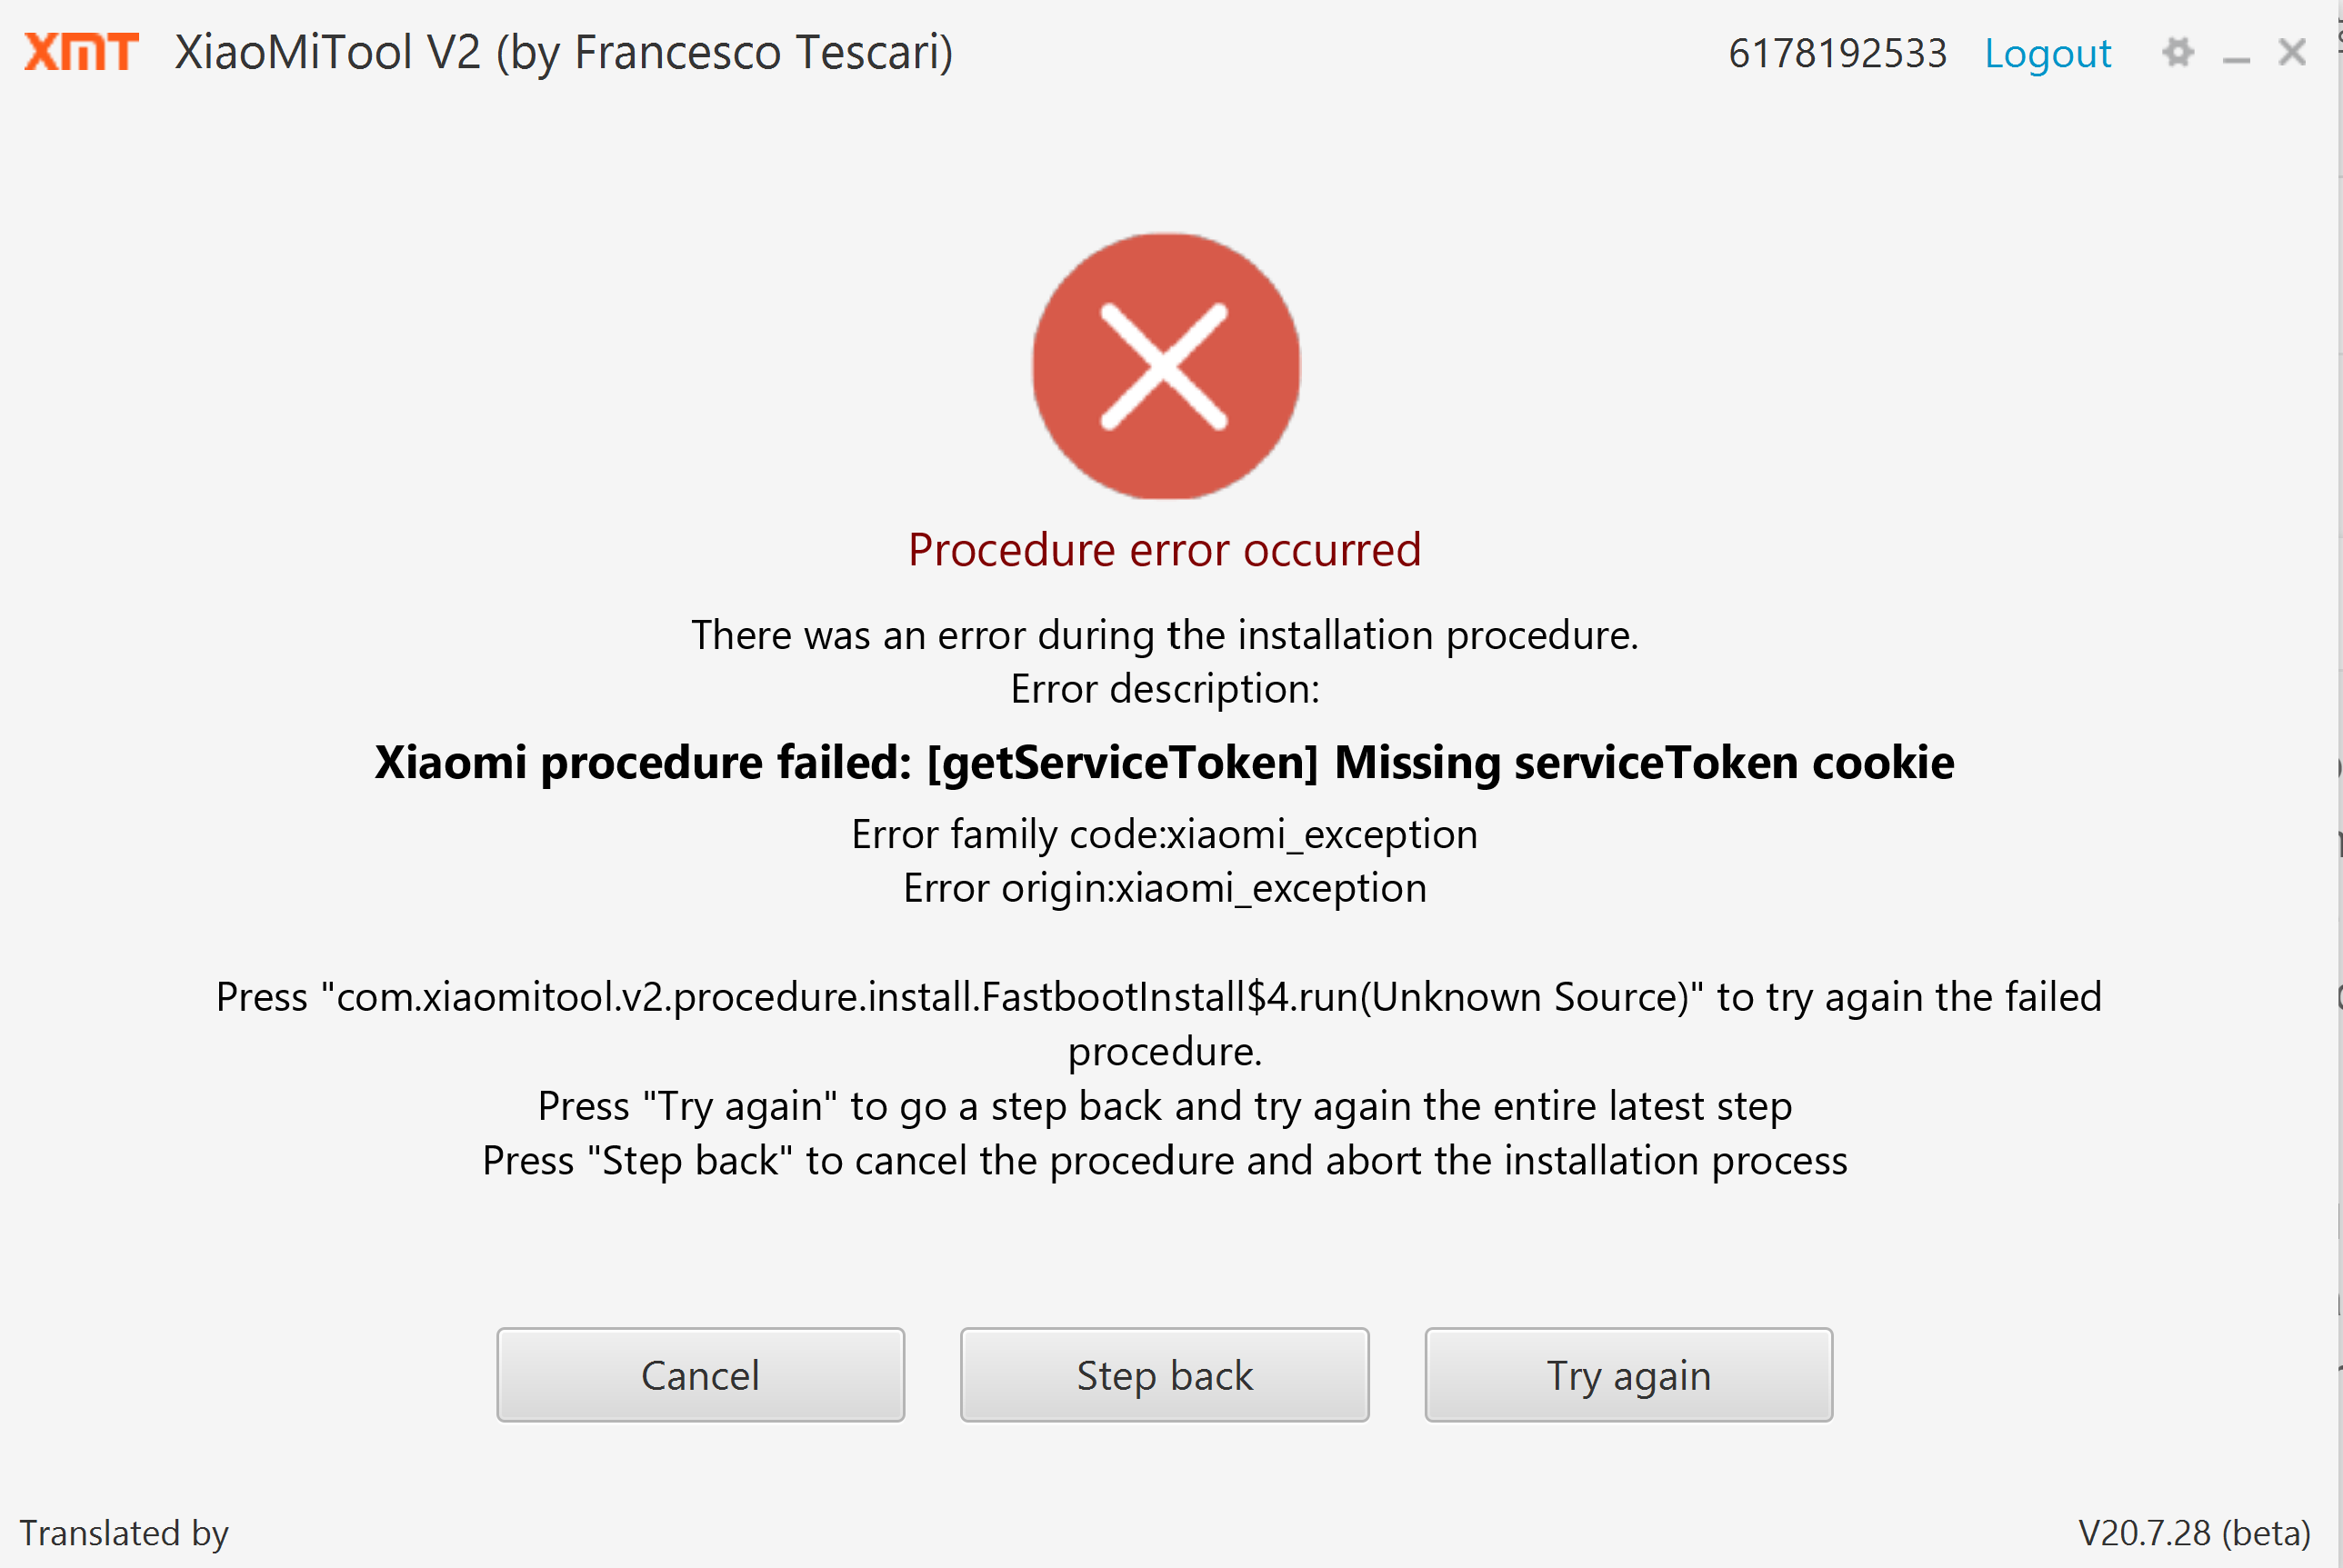The image size is (2343, 1568).
Task: Close the XiaoMiTool window
Action: coord(2292,52)
